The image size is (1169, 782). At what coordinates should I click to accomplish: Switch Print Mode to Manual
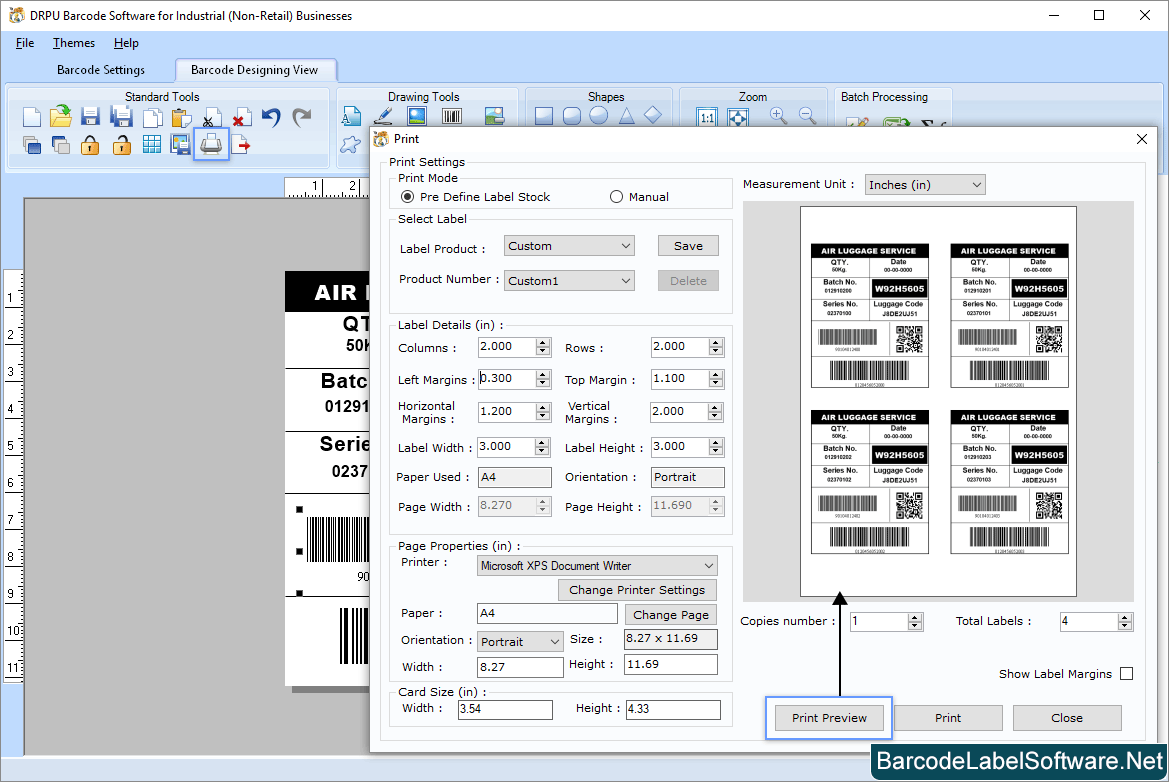[616, 196]
